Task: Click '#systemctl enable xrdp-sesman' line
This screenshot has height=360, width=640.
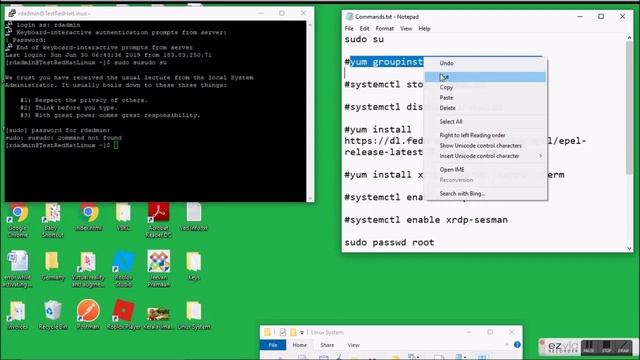Action: coord(426,220)
